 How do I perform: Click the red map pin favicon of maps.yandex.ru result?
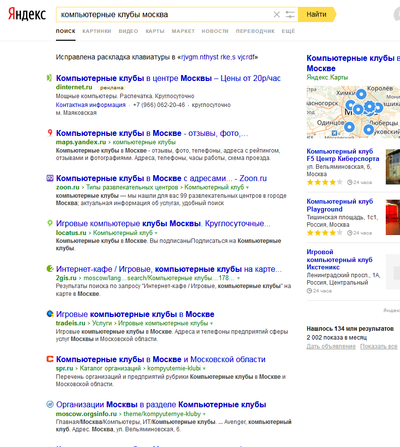click(x=50, y=133)
